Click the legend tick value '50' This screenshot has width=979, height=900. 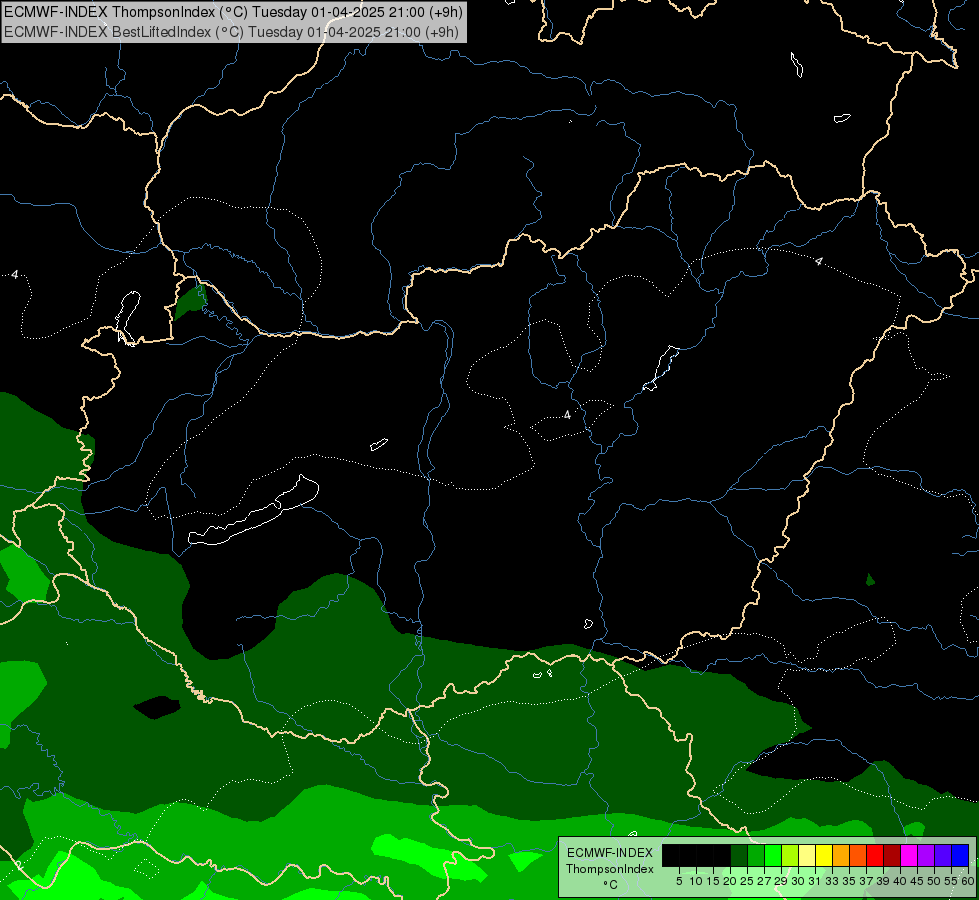[934, 881]
